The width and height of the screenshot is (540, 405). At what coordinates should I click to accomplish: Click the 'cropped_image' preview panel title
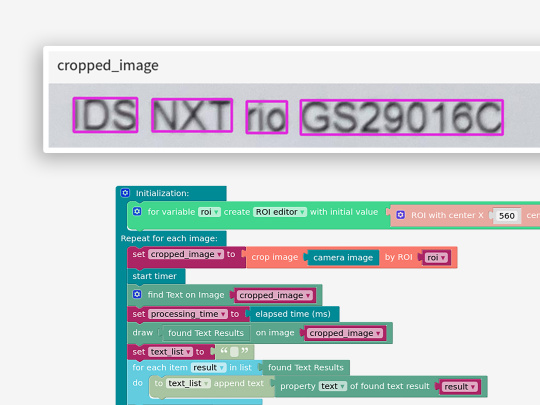[x=108, y=65]
